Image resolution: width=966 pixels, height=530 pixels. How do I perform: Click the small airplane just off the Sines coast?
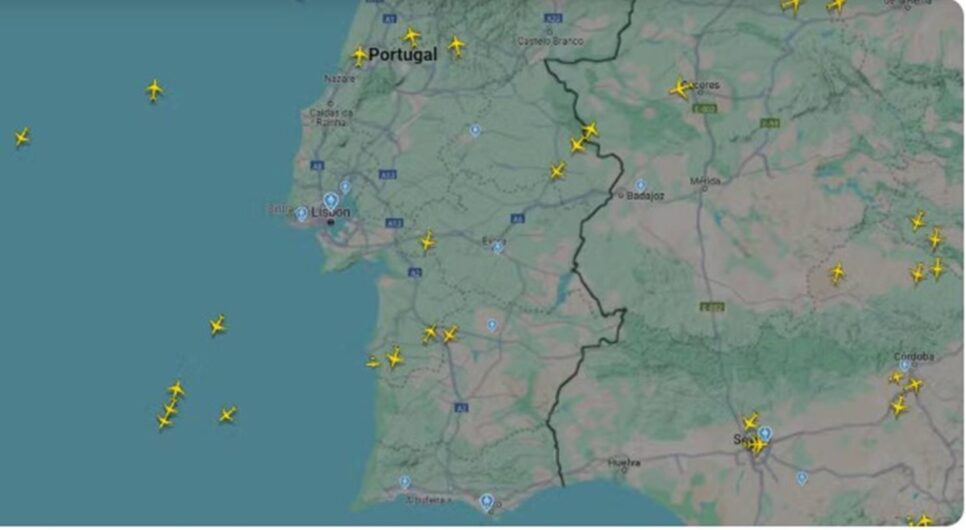[373, 362]
